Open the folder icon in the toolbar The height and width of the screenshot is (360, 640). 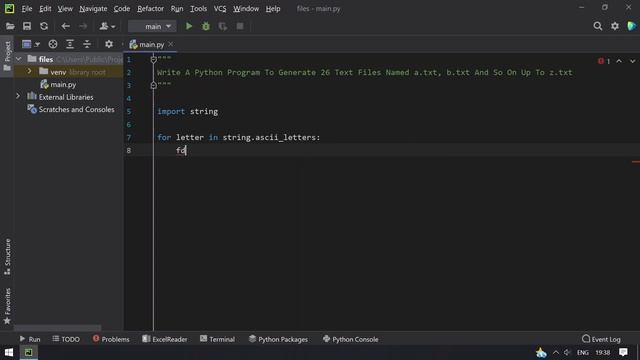pyautogui.click(x=10, y=27)
